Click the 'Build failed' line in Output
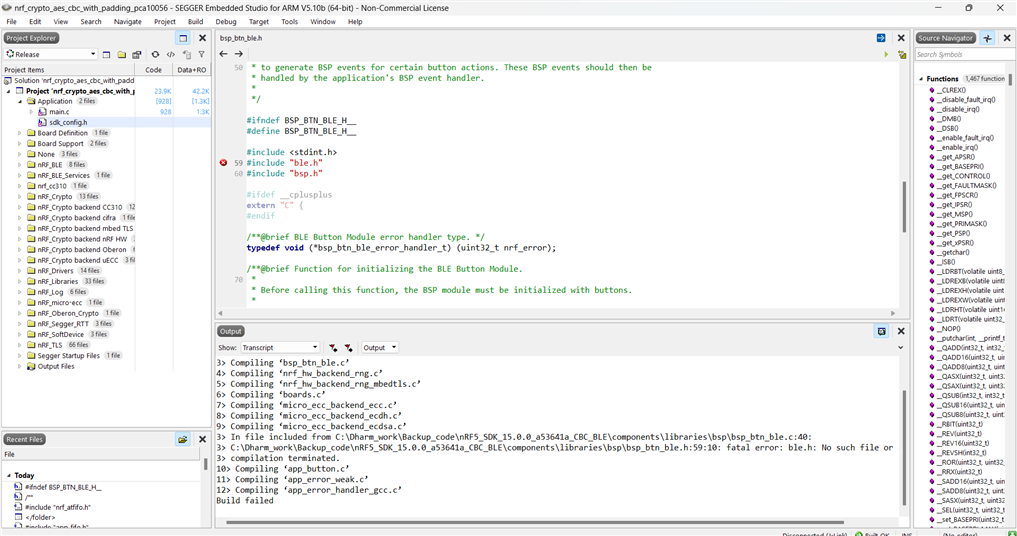 (245, 501)
